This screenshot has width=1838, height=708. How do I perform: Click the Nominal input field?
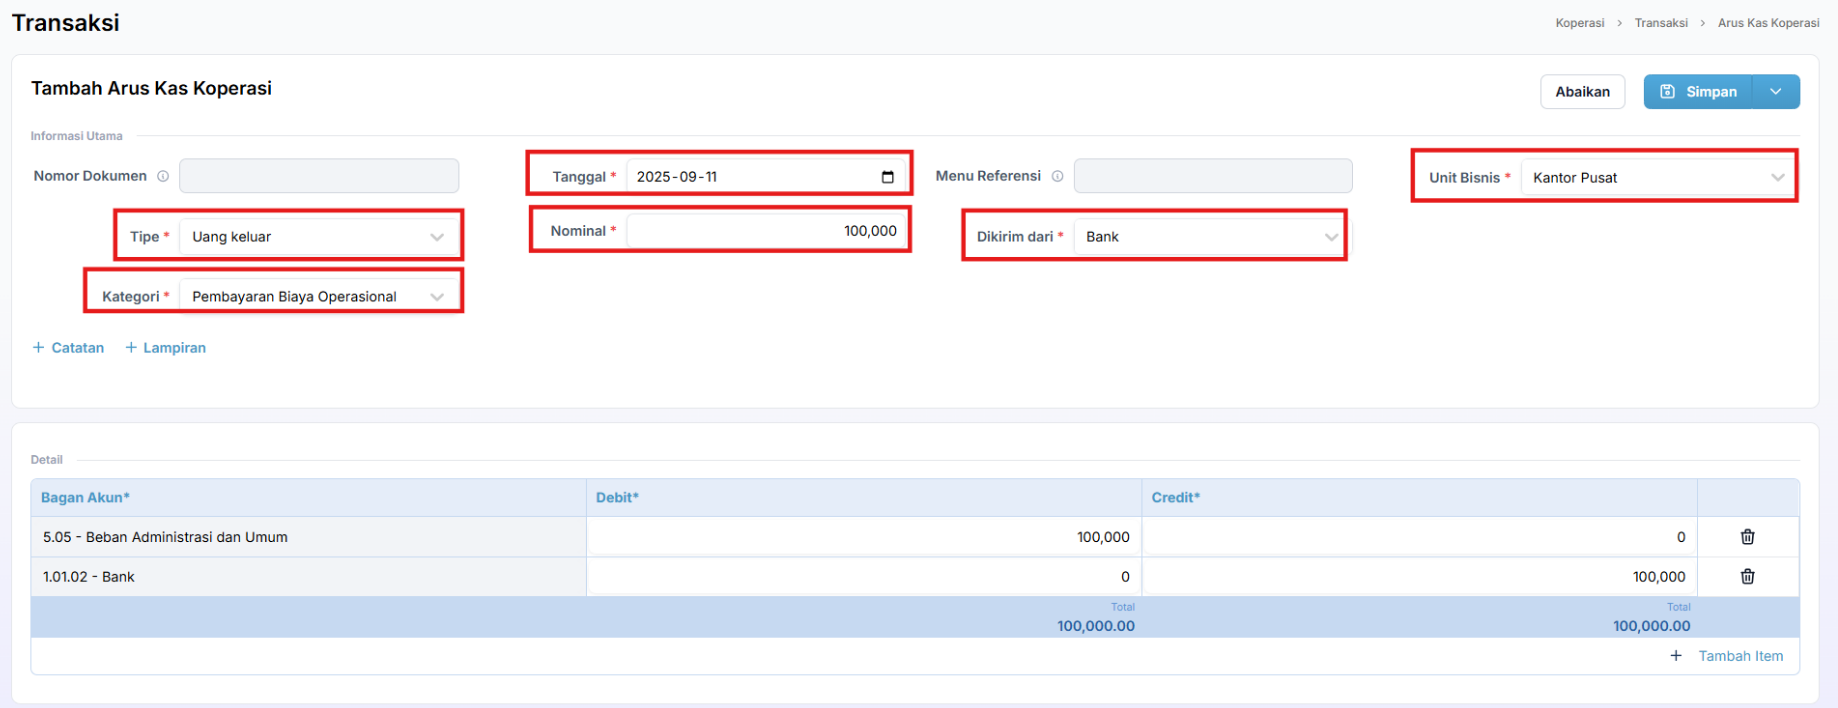point(767,231)
